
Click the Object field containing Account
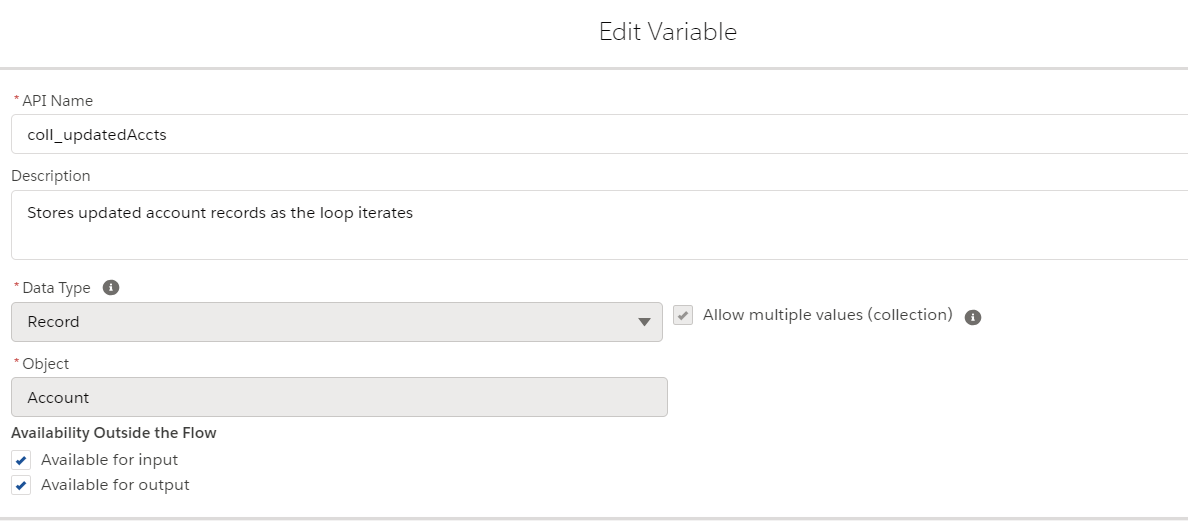pos(339,397)
